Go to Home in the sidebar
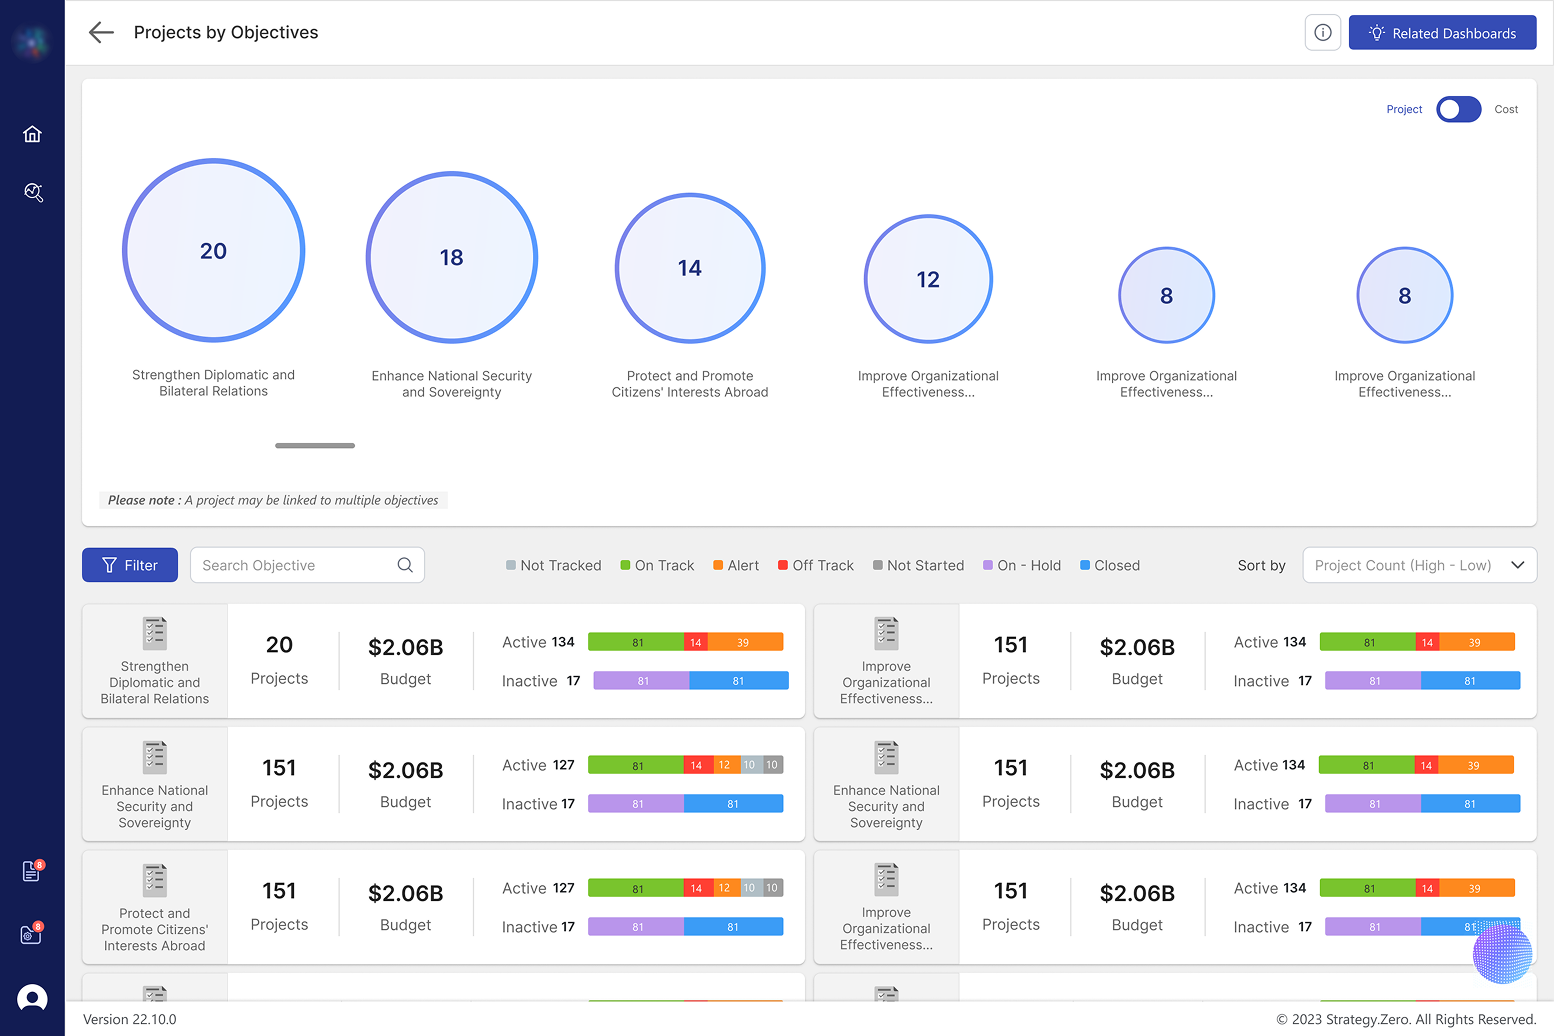Viewport: 1554px width, 1036px height. coord(32,134)
